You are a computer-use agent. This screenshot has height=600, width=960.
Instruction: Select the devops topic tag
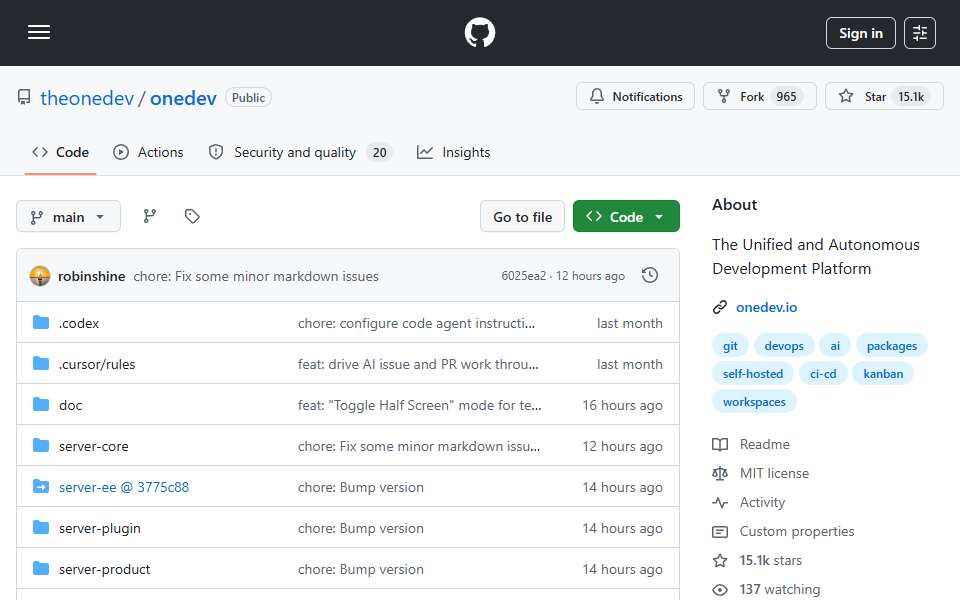coord(784,346)
